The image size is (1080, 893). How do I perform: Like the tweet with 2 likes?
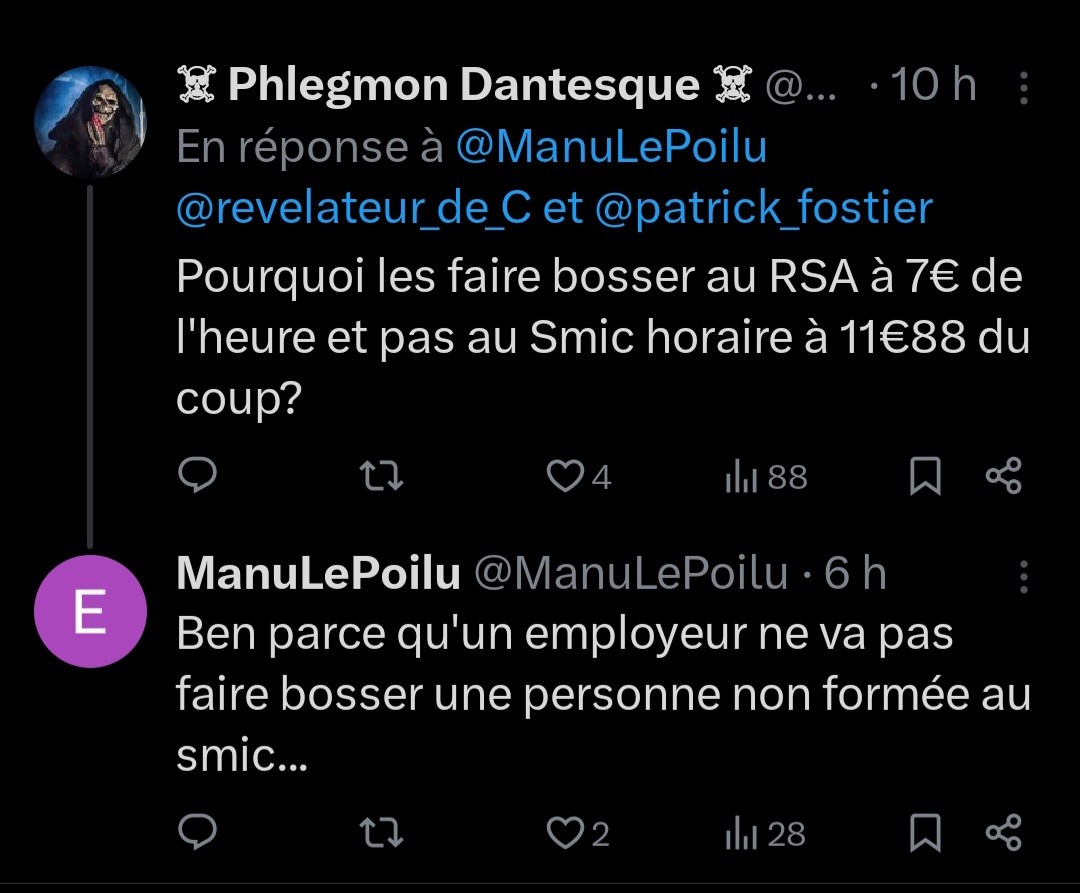point(578,833)
